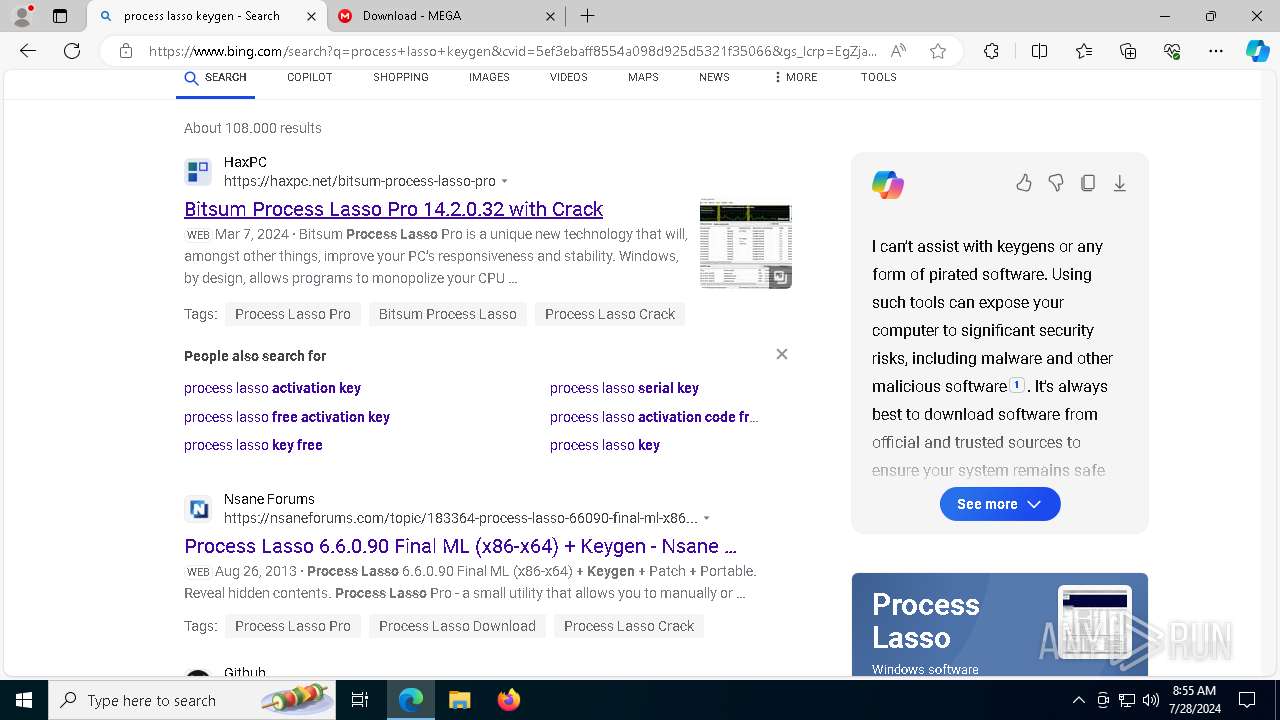This screenshot has height=720, width=1280.
Task: Open the tab actions menu icon
Action: tap(60, 16)
